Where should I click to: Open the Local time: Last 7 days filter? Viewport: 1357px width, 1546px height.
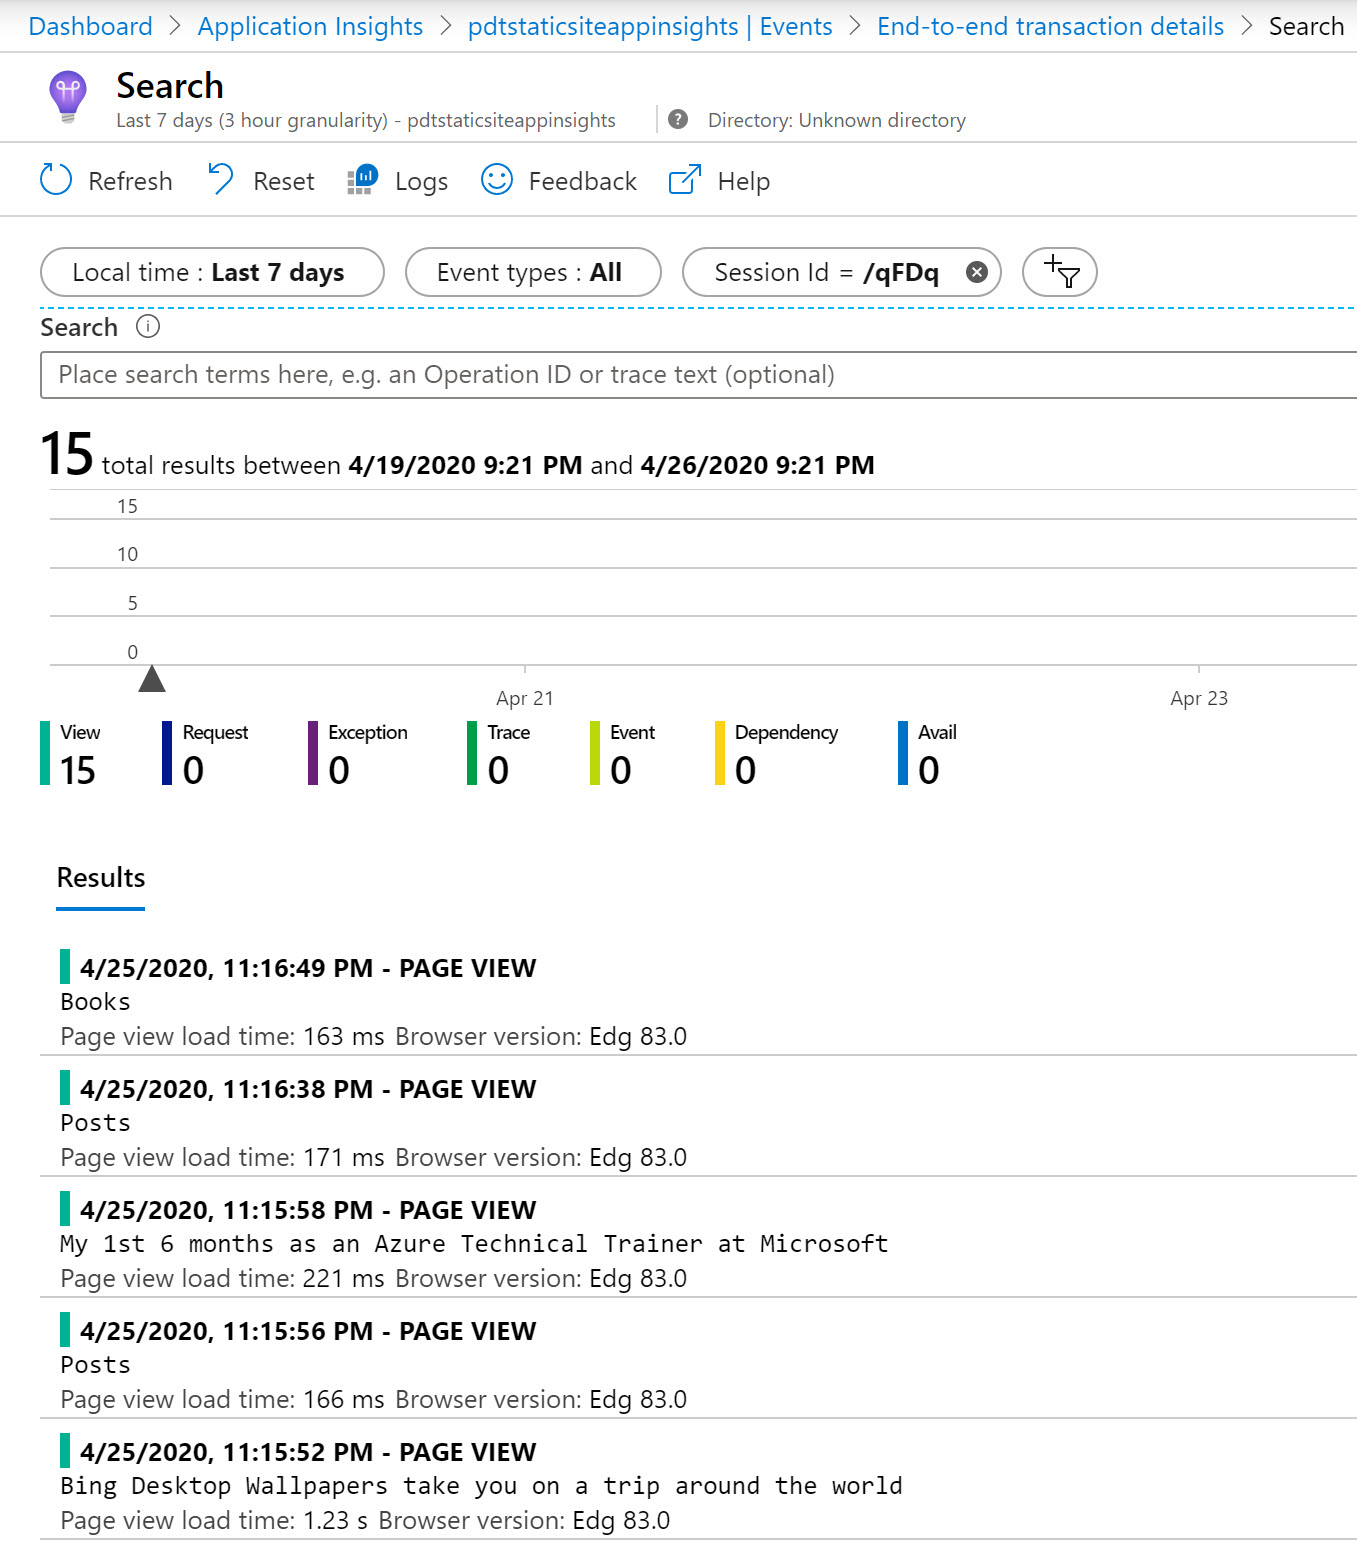coord(211,271)
